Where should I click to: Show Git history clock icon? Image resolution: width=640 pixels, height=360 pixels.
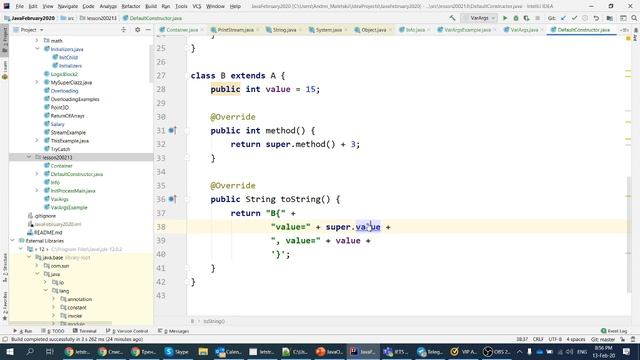point(585,18)
